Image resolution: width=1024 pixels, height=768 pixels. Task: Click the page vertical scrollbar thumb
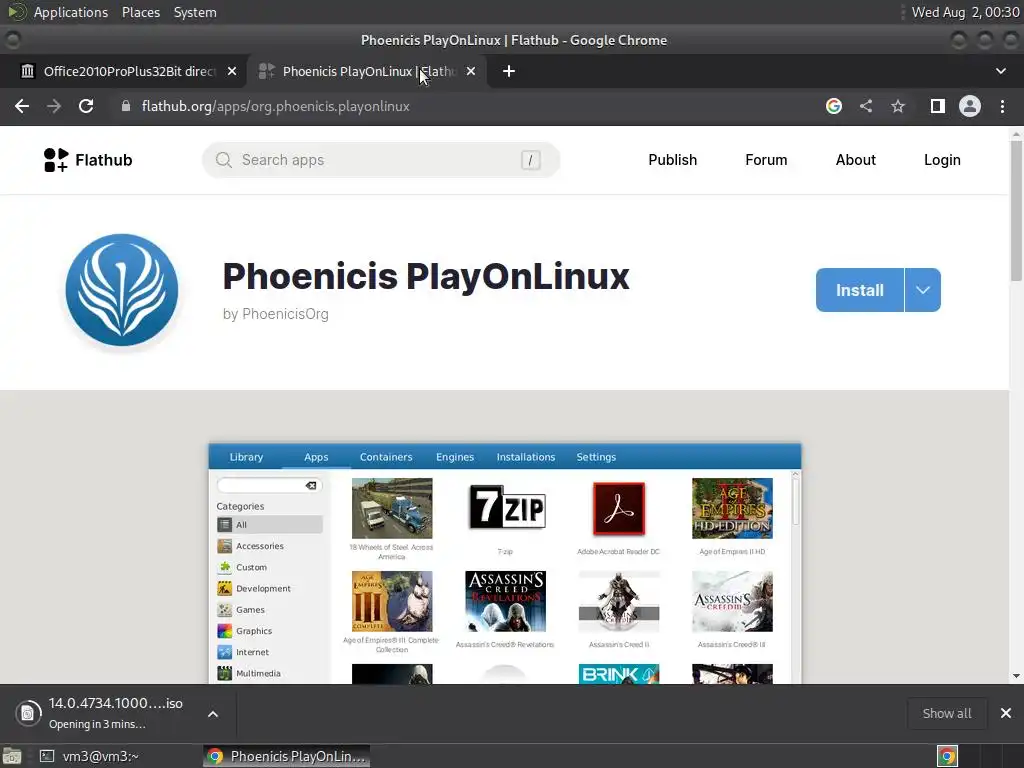[1016, 210]
